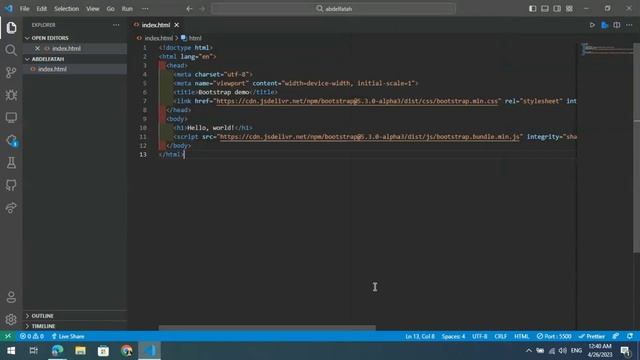Open the Remote Explorer view
The image size is (640, 360).
pos(11,118)
